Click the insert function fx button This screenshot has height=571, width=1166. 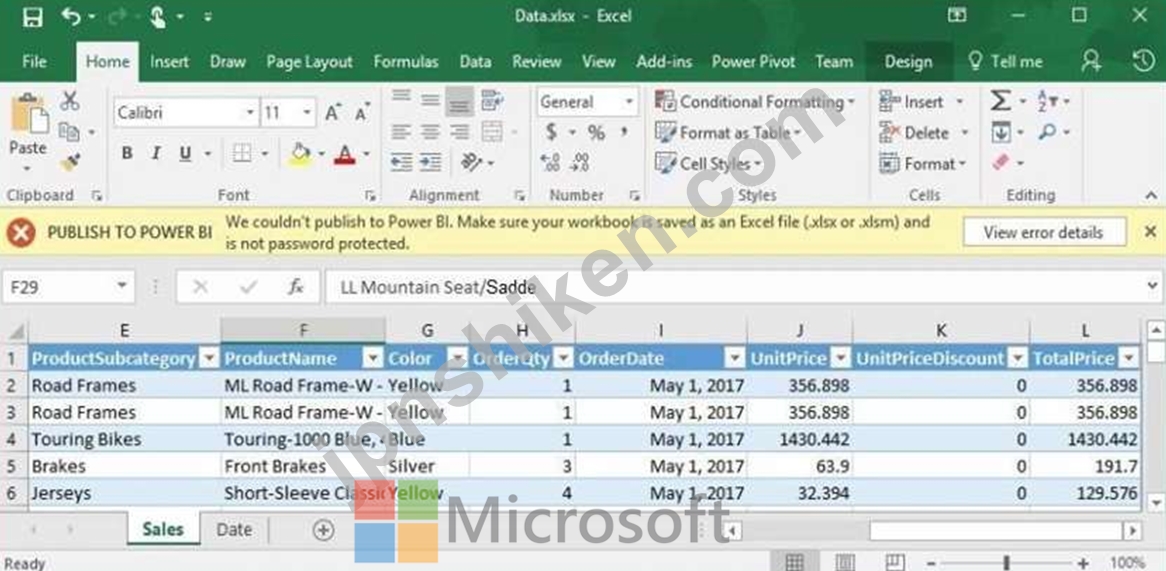(295, 286)
